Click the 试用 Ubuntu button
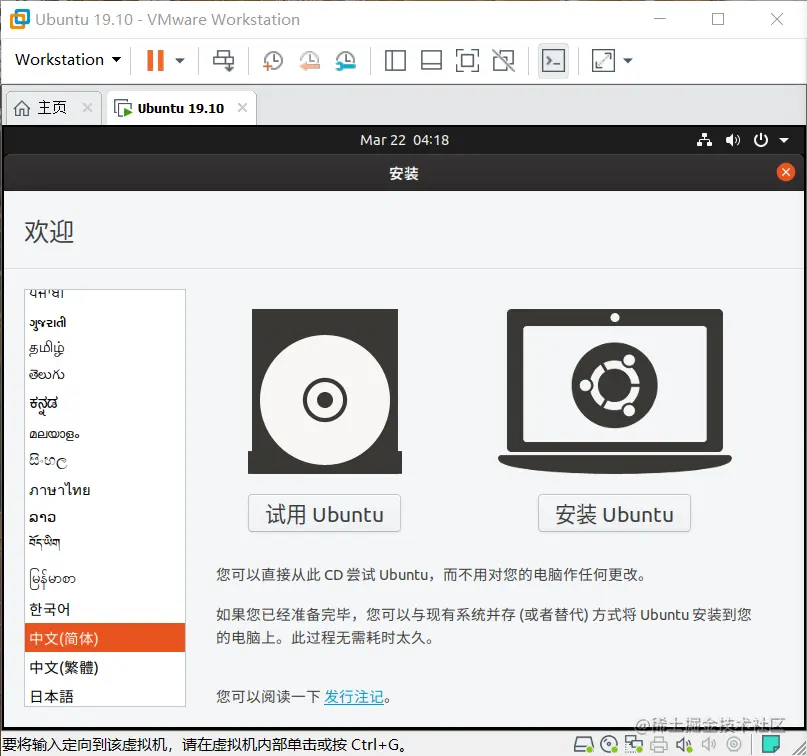Viewport: 807px width, 756px height. pyautogui.click(x=323, y=513)
